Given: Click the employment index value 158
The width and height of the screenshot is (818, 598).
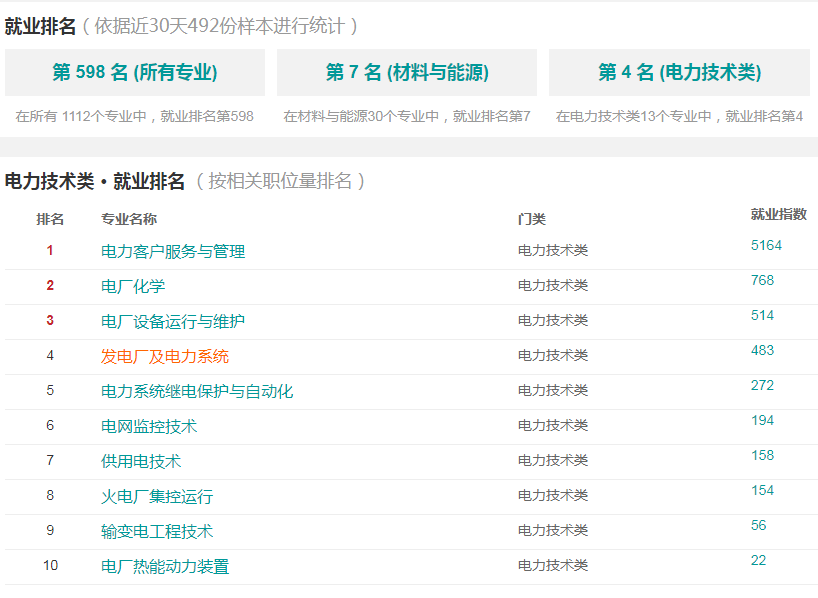Looking at the screenshot, I should 762,455.
